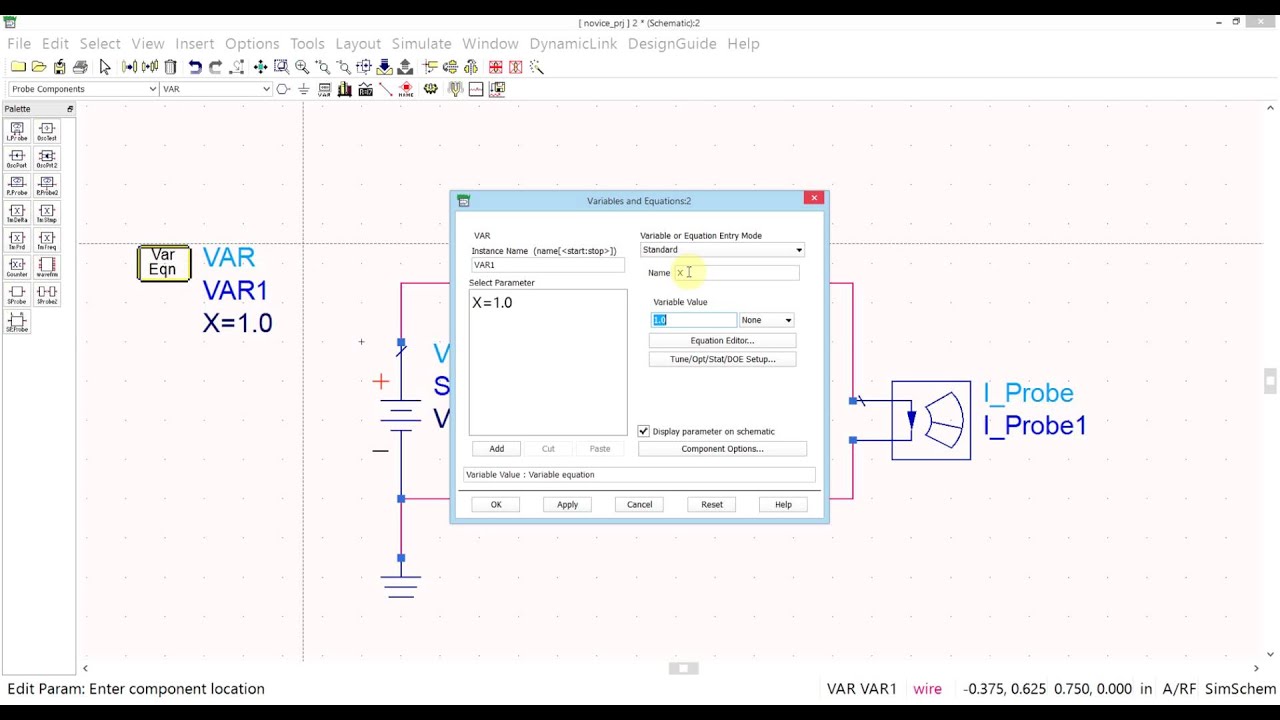The height and width of the screenshot is (720, 1280).
Task: Open the Tools menu
Action: pyautogui.click(x=307, y=44)
